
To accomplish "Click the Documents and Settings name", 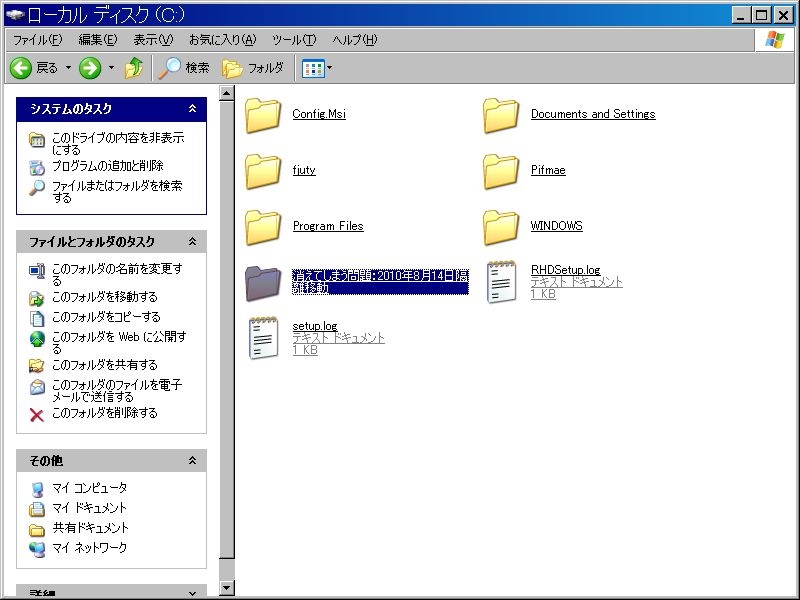I will tap(593, 114).
